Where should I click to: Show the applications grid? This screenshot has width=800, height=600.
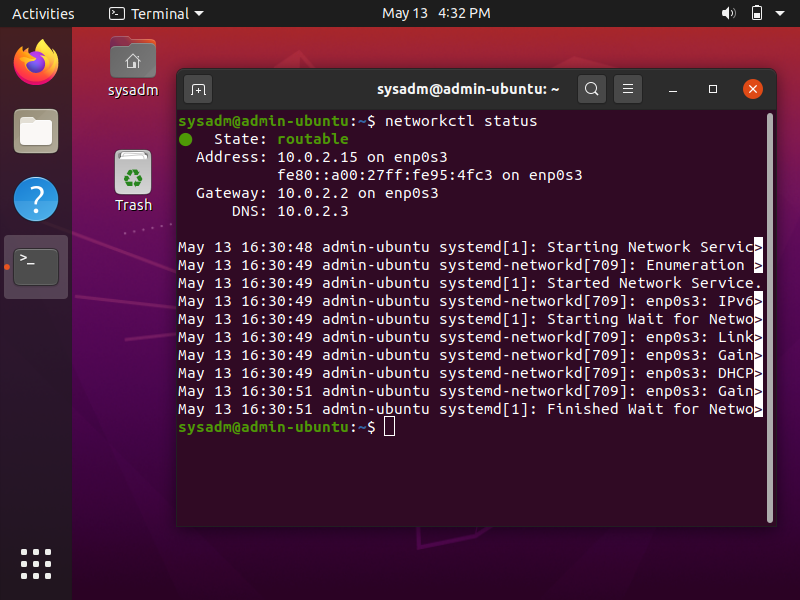point(36,564)
